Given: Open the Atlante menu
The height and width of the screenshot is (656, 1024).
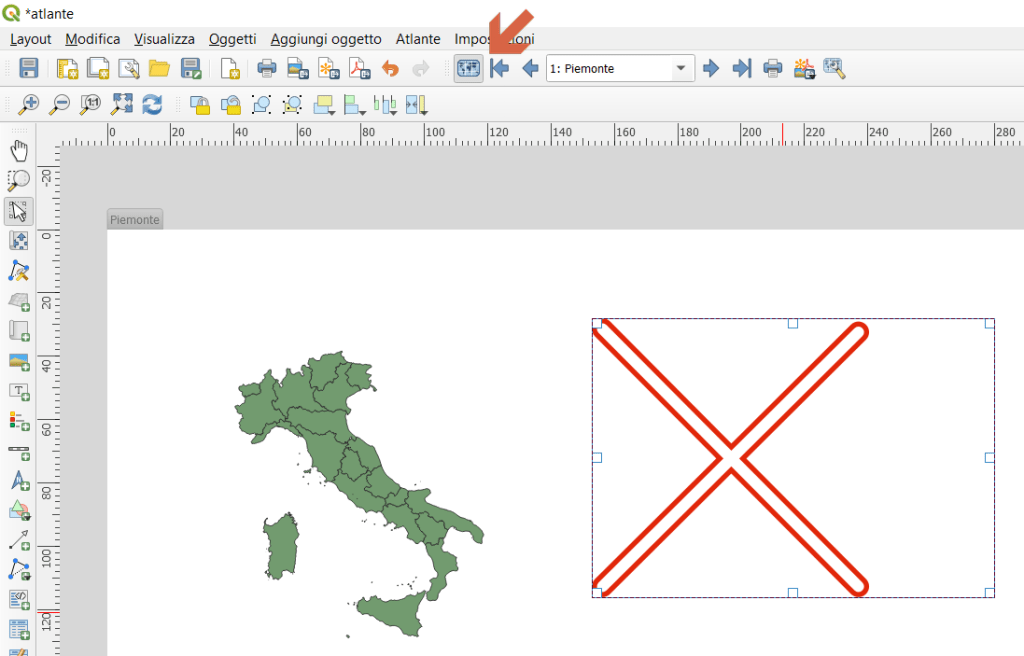Looking at the screenshot, I should tap(417, 39).
